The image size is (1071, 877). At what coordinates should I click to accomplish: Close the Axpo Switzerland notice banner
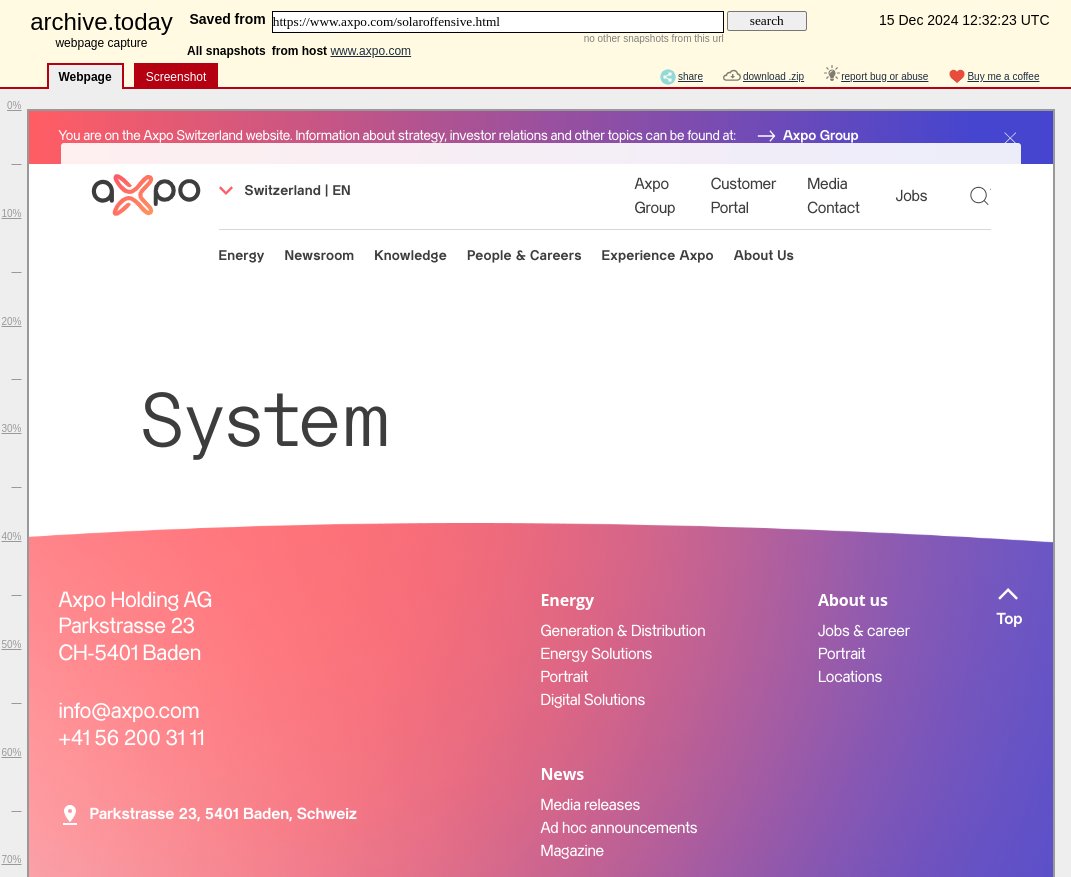[1010, 138]
